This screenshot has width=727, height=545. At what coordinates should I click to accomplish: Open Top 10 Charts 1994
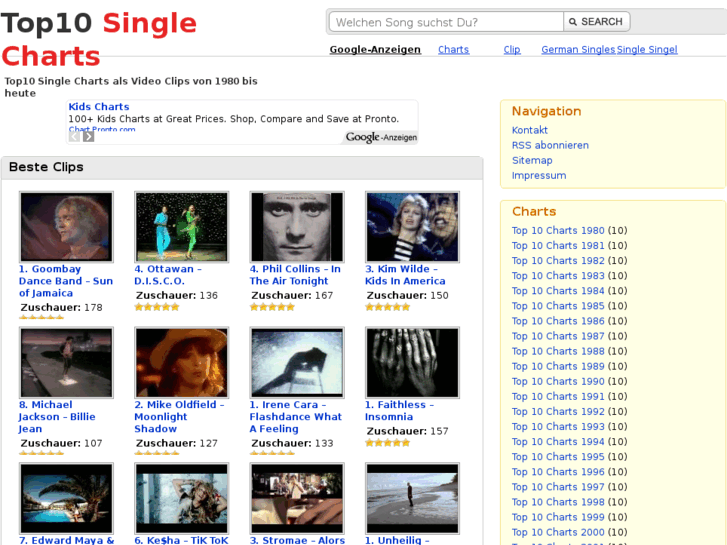pos(558,442)
